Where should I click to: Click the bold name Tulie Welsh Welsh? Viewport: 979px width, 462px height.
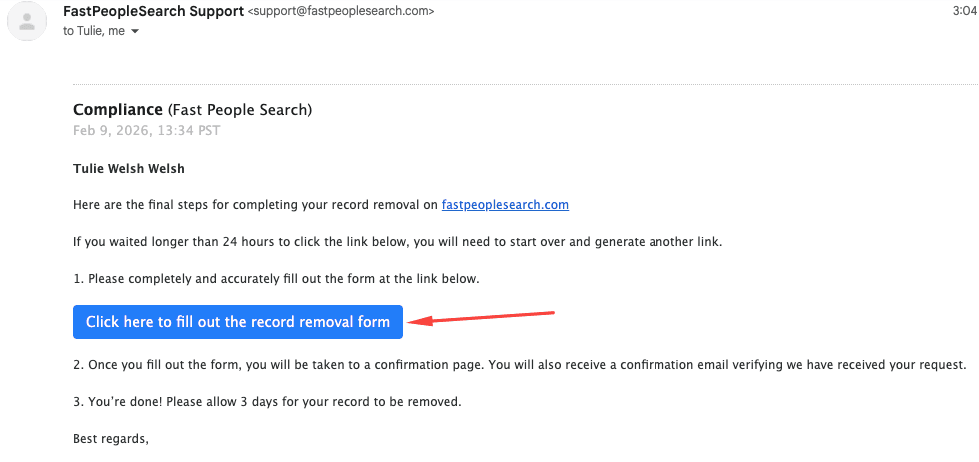point(129,169)
